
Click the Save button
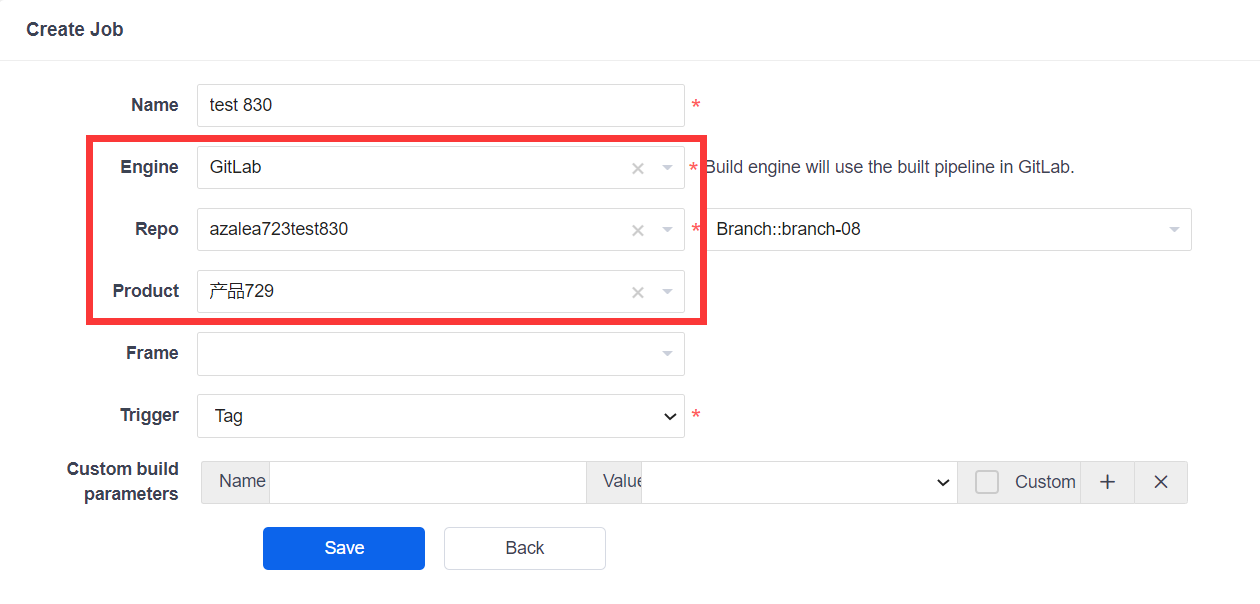pos(344,548)
